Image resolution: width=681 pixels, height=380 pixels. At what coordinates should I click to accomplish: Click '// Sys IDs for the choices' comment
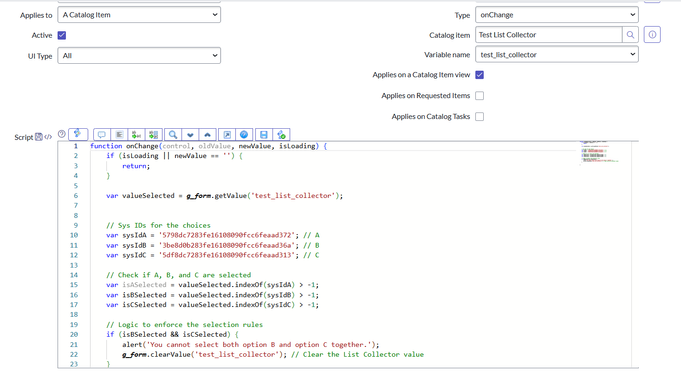coord(158,225)
